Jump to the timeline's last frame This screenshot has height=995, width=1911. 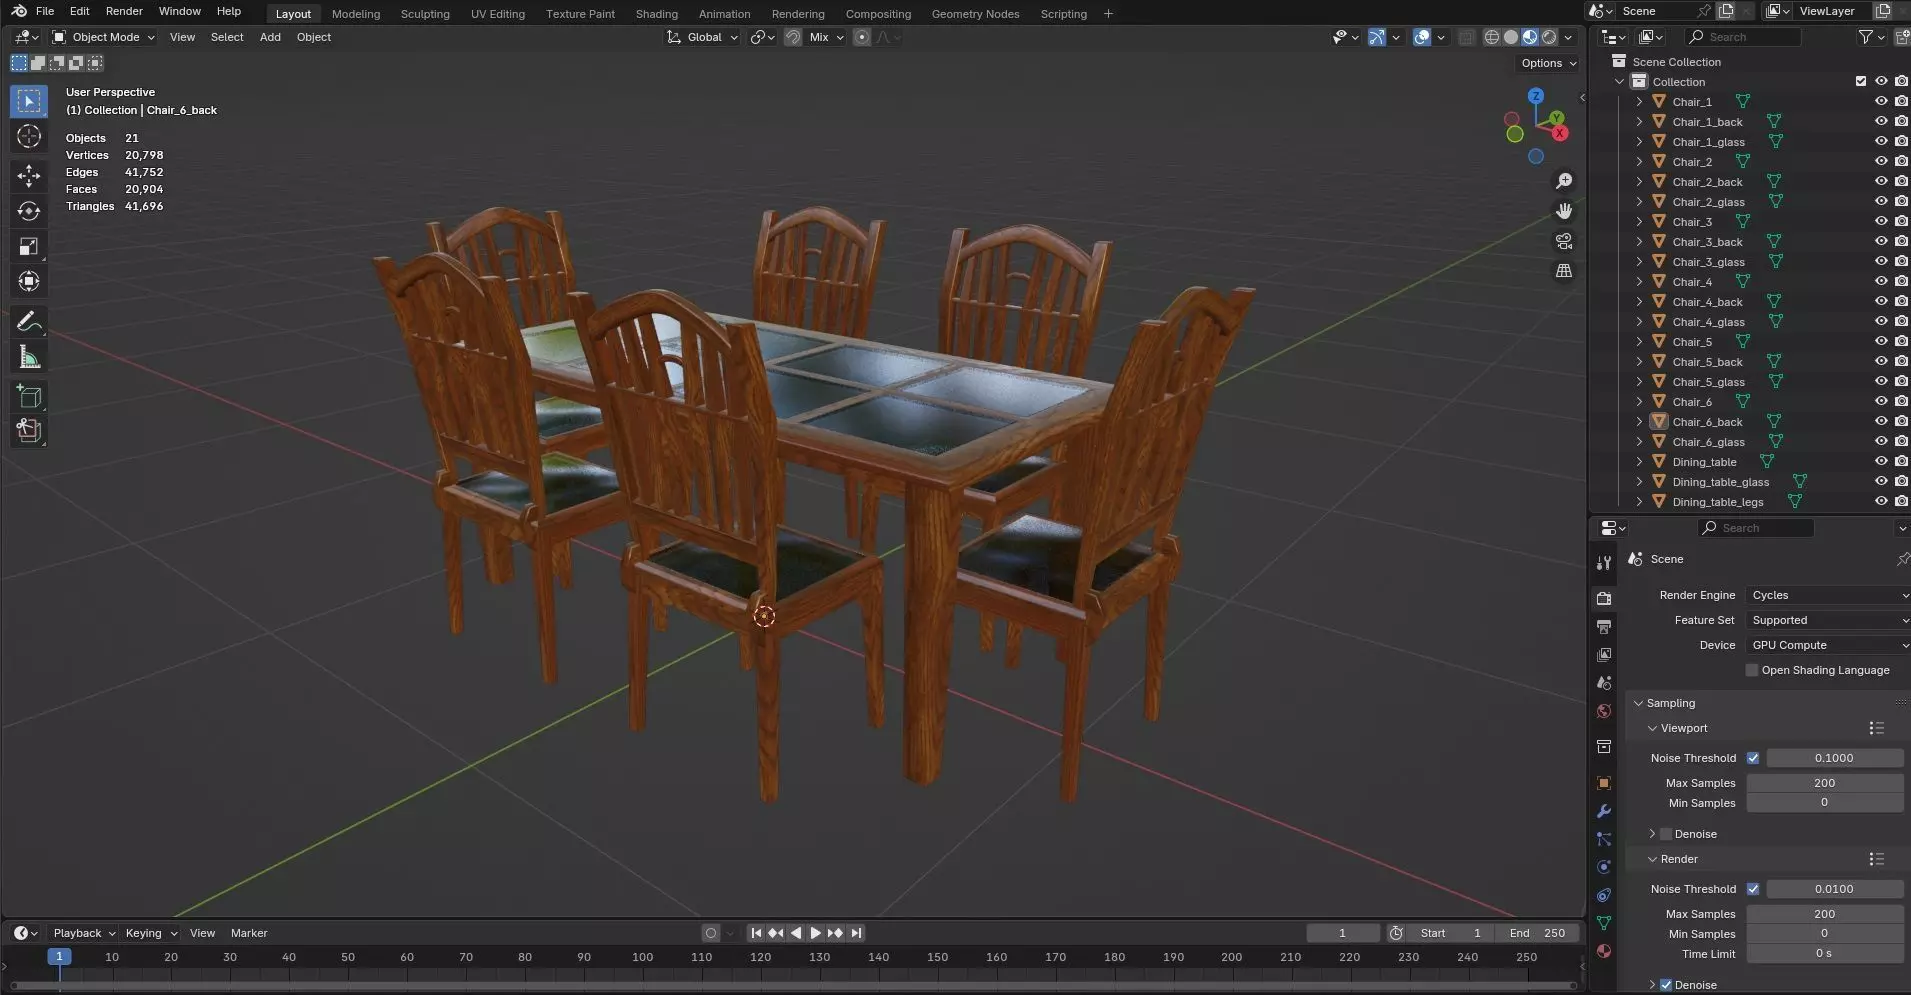tap(856, 933)
